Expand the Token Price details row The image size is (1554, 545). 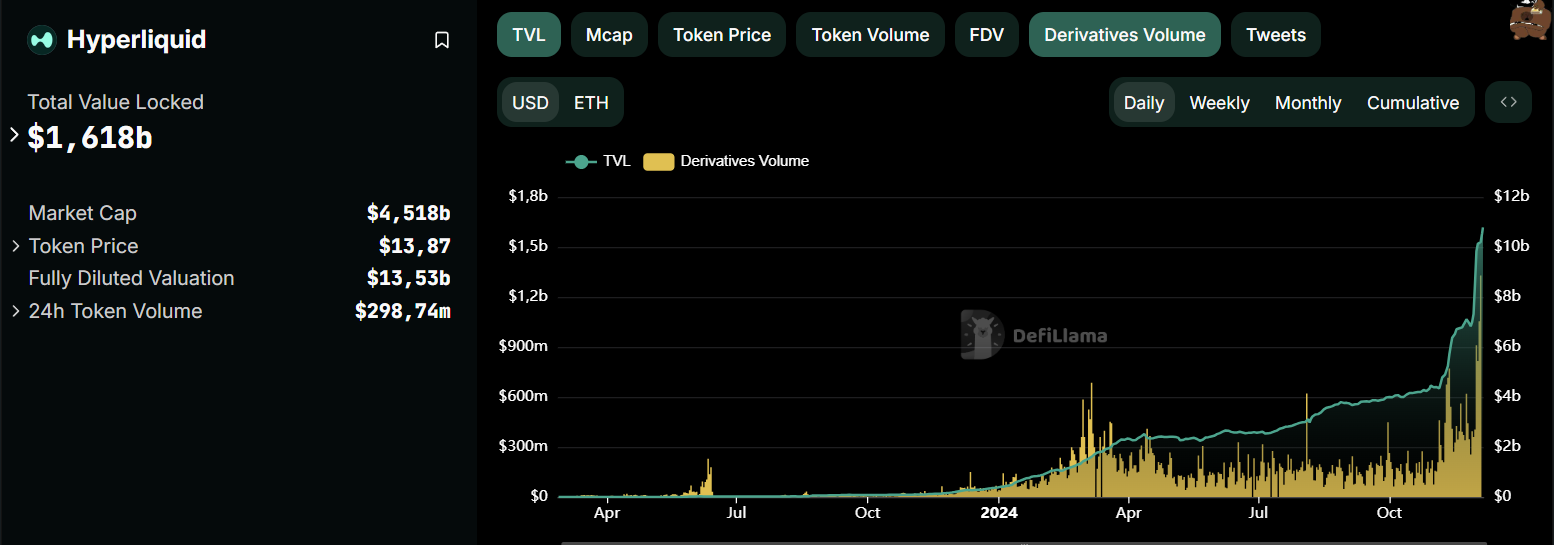[x=15, y=246]
